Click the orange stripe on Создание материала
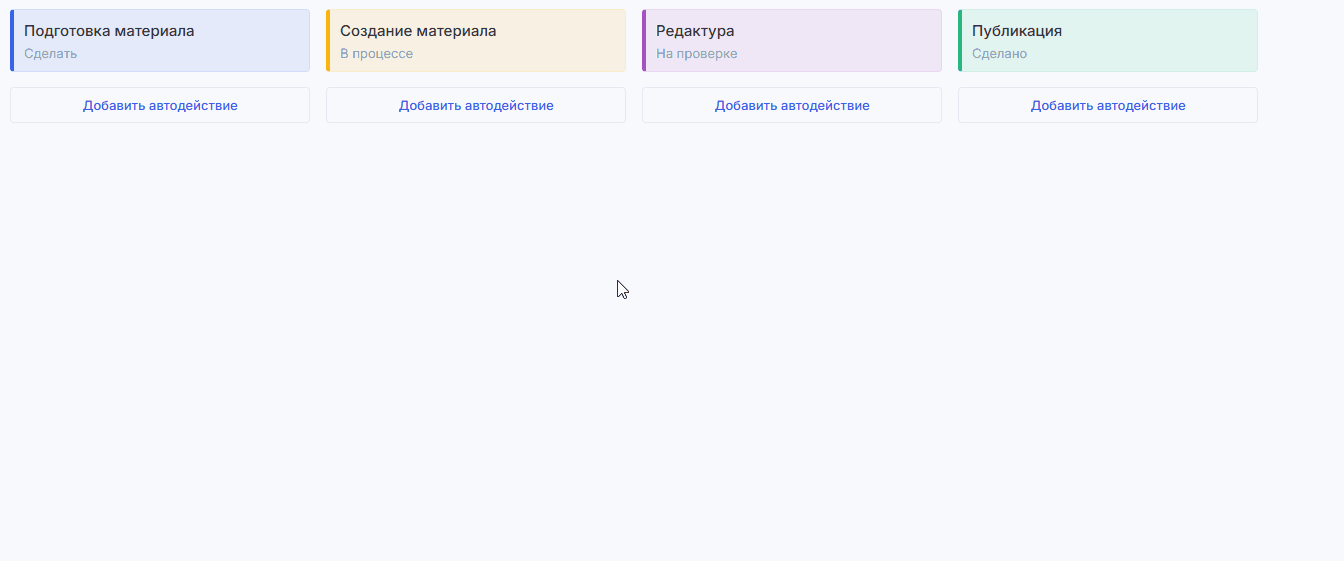 (x=328, y=41)
